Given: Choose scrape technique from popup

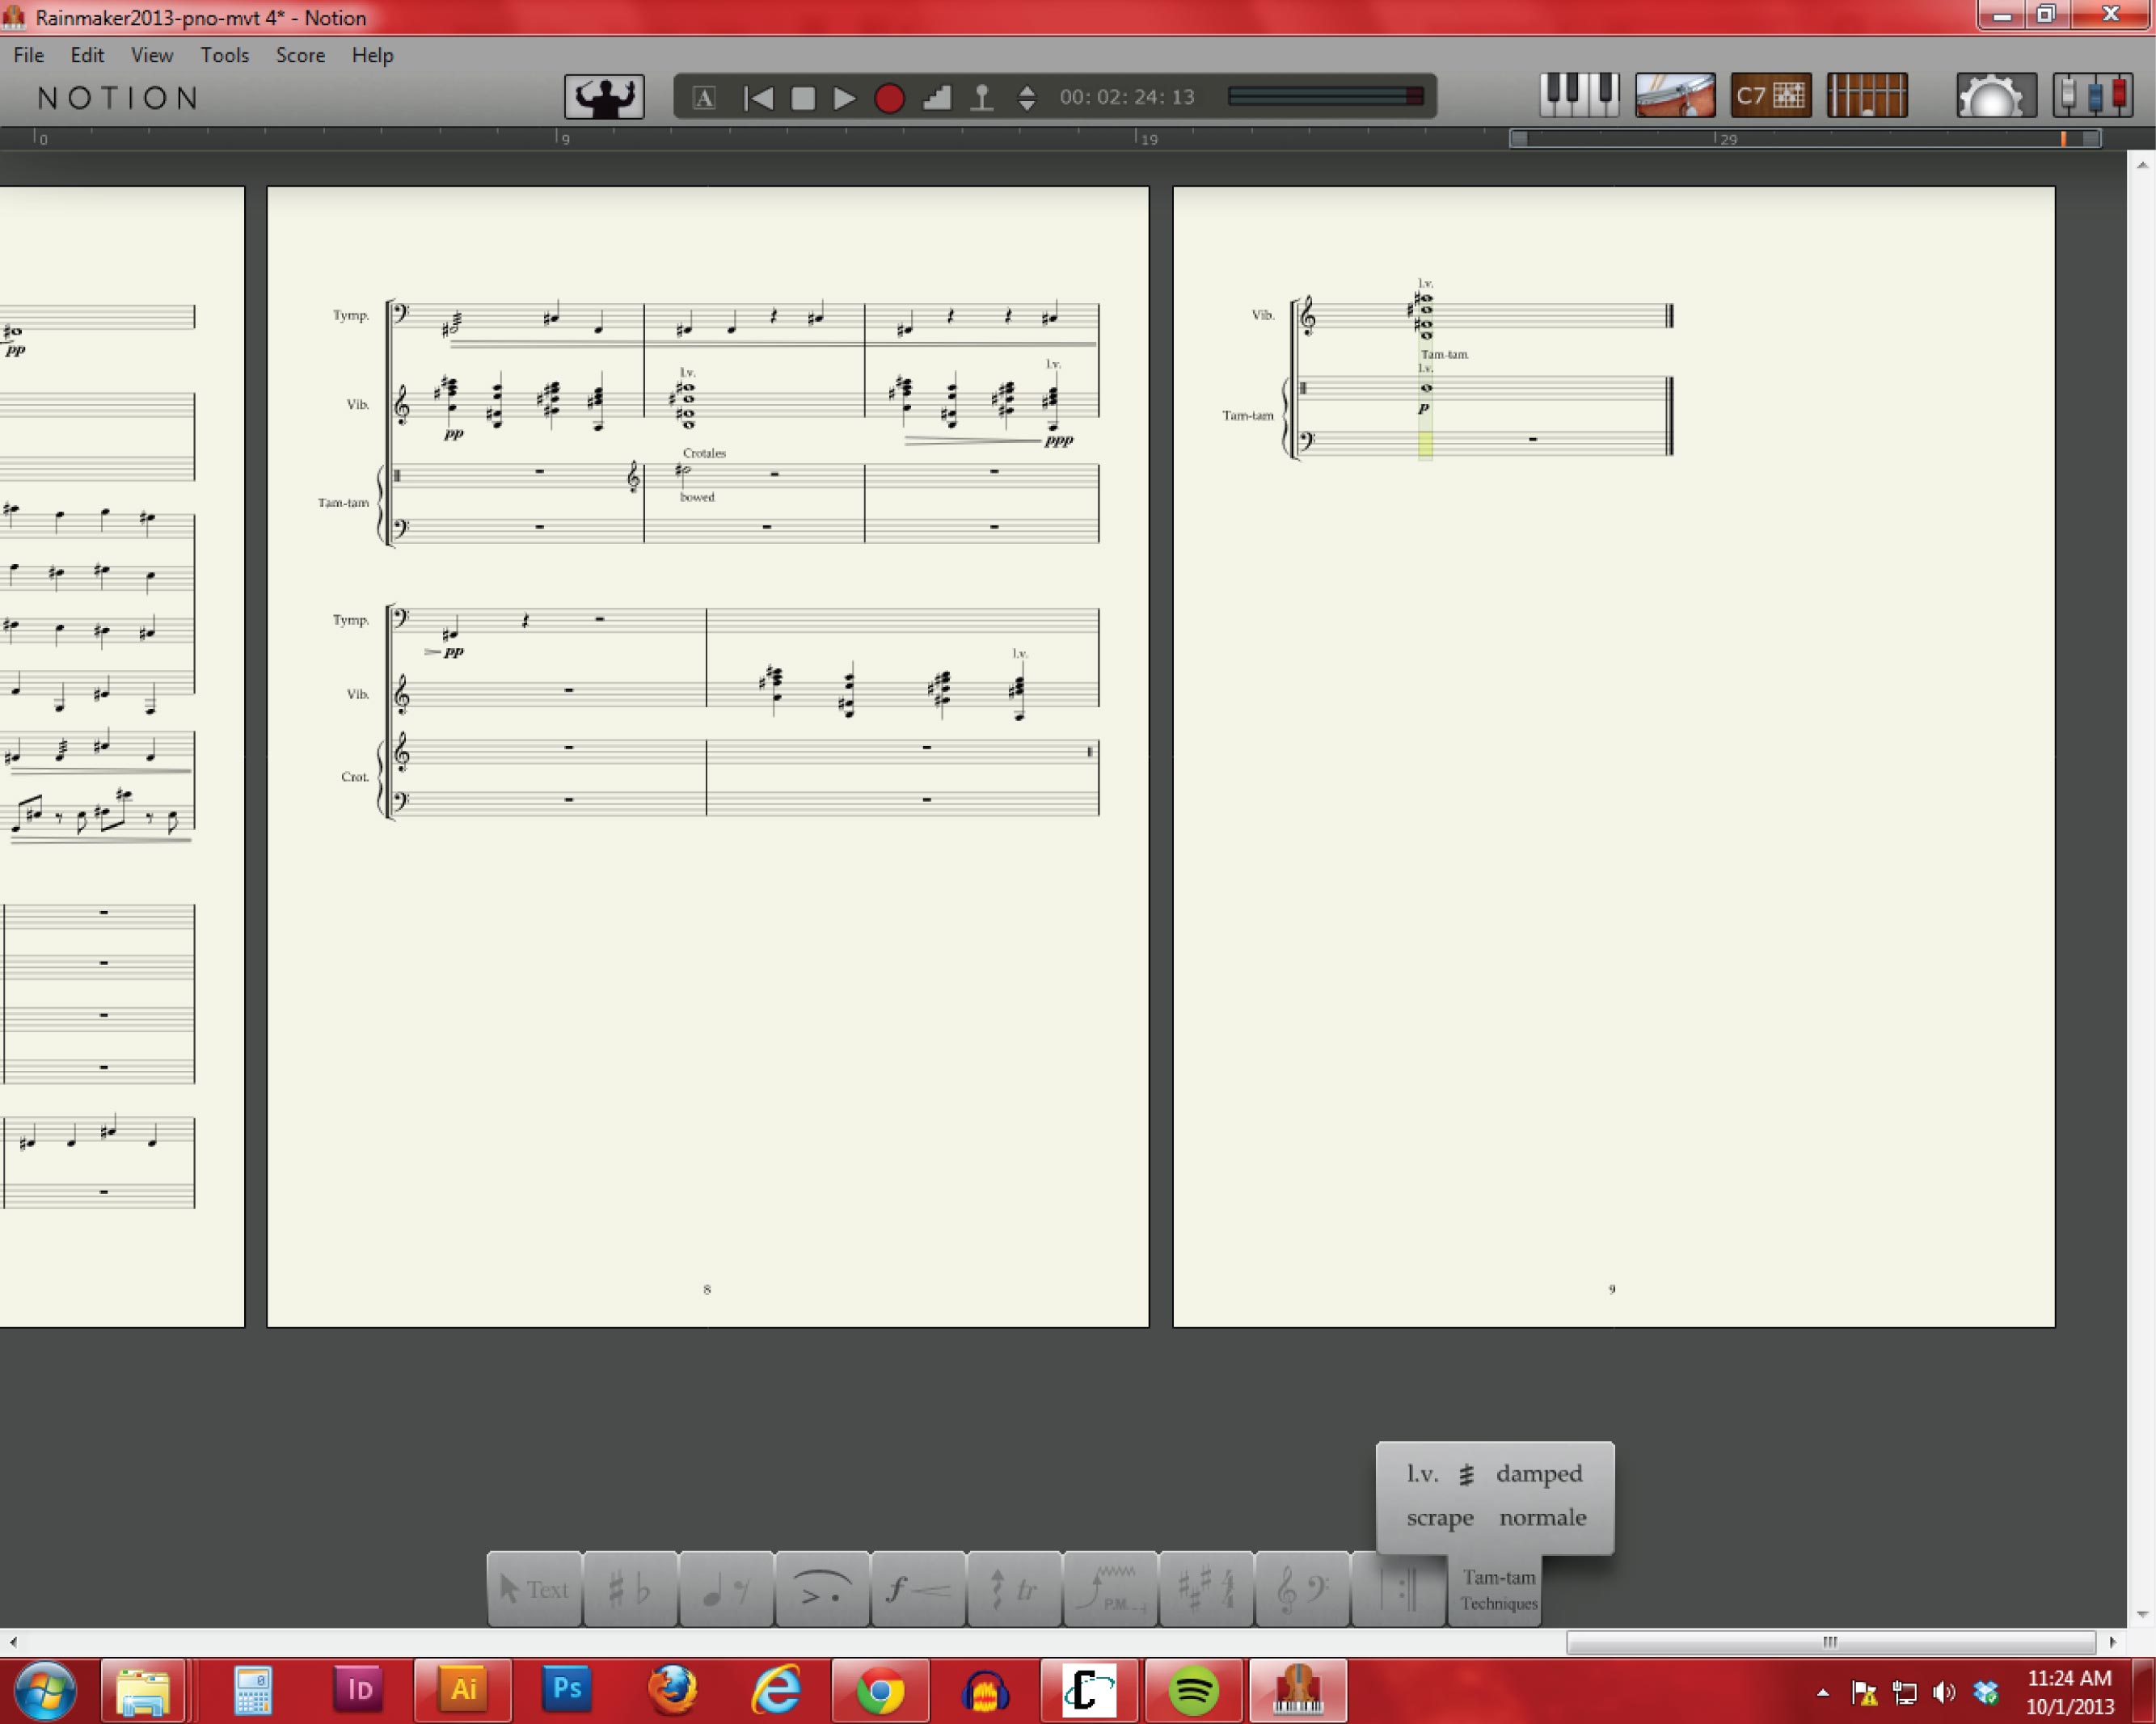Looking at the screenshot, I should click(x=1440, y=1518).
